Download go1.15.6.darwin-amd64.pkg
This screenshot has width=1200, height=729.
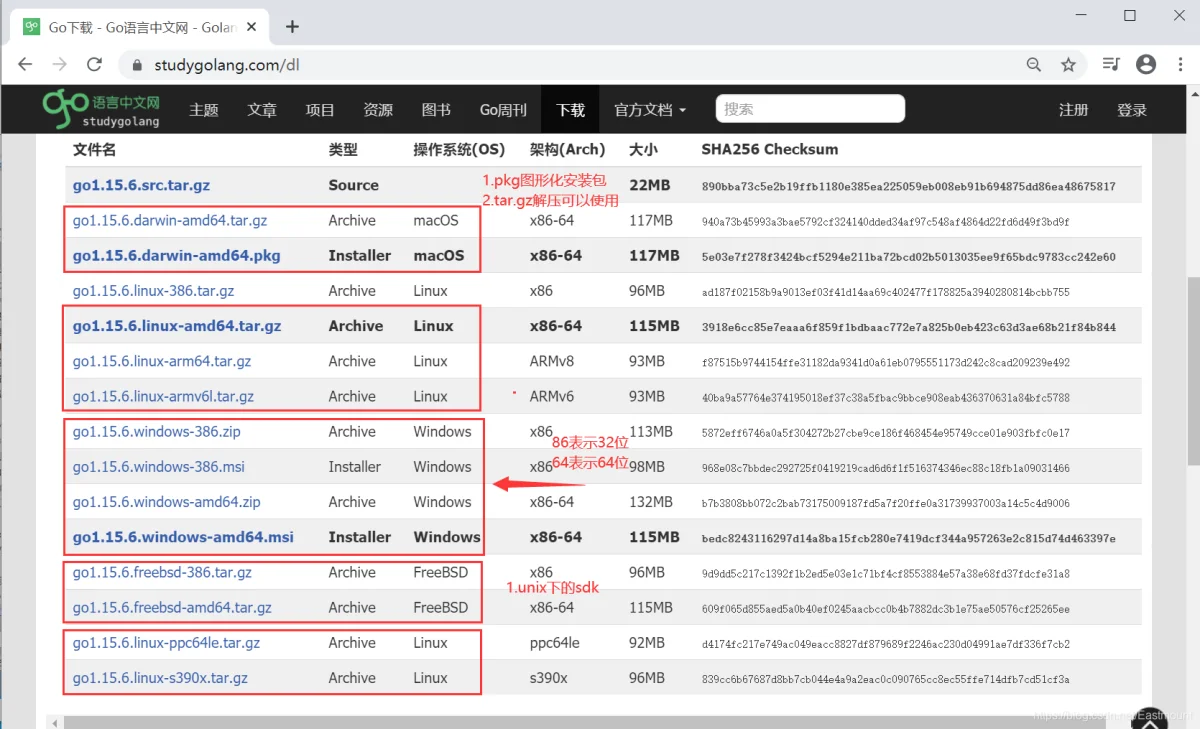point(176,256)
